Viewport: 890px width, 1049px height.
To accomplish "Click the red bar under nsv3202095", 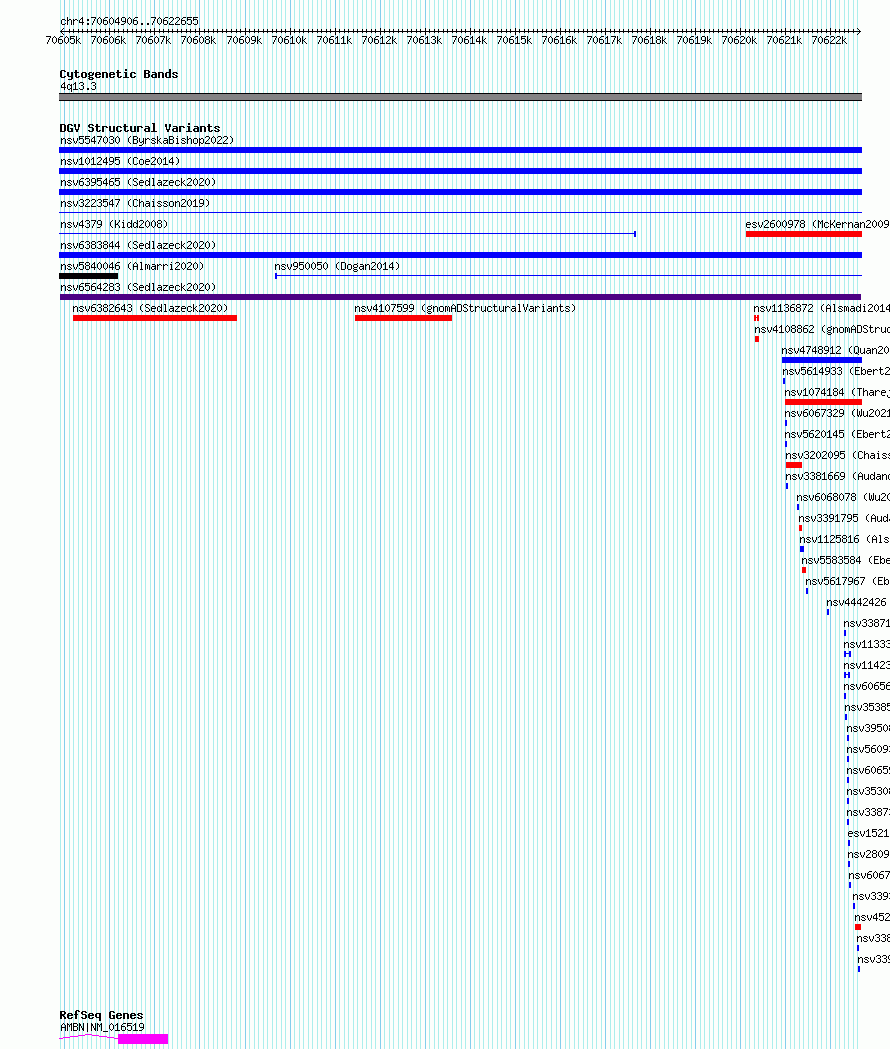I will click(794, 465).
